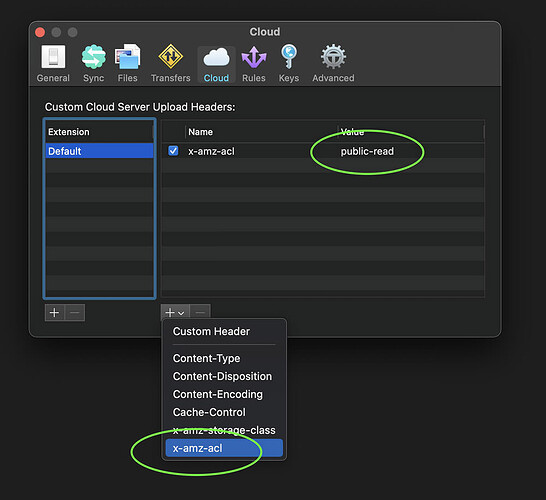Open the Rules preferences pane
Image resolution: width=546 pixels, height=500 pixels.
pyautogui.click(x=254, y=63)
